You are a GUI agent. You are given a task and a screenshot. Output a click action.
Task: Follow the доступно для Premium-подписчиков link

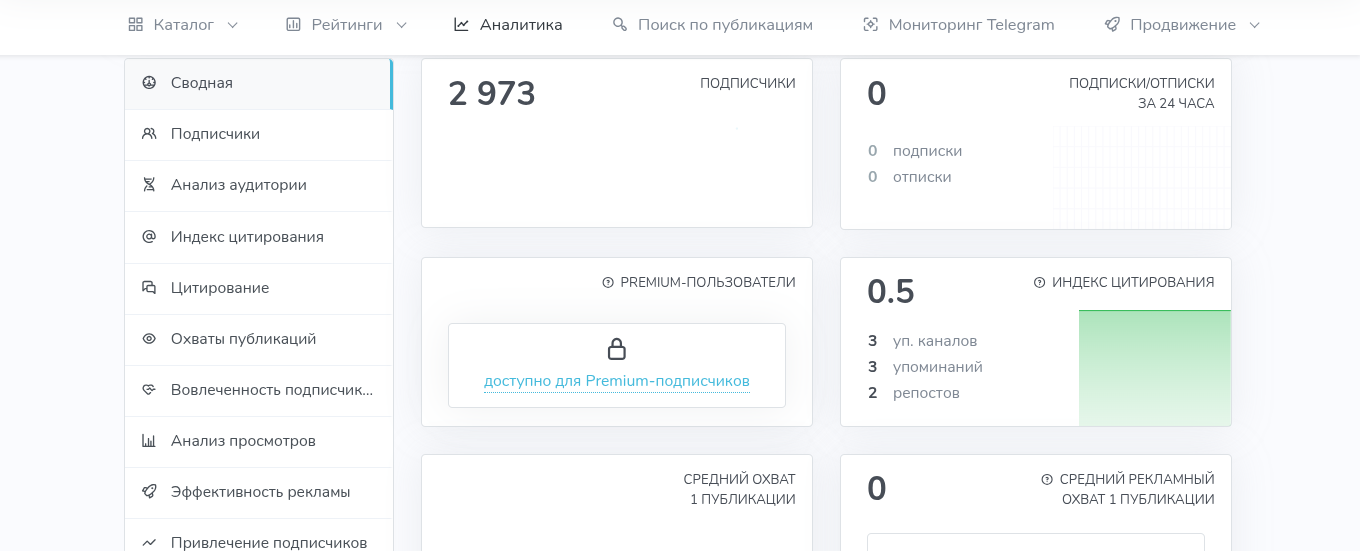(x=617, y=381)
